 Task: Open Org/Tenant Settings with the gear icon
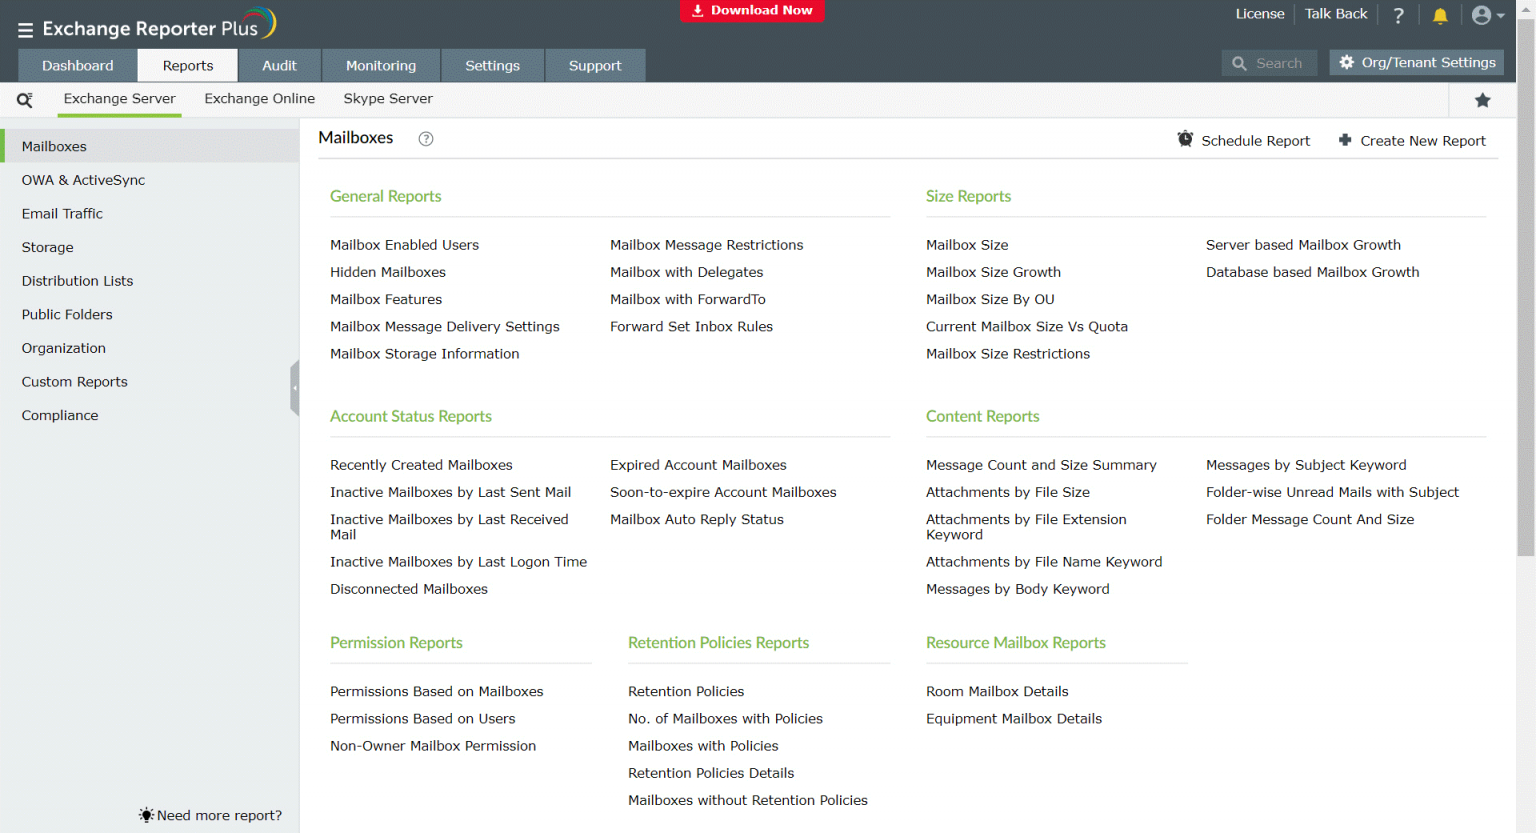[1346, 62]
